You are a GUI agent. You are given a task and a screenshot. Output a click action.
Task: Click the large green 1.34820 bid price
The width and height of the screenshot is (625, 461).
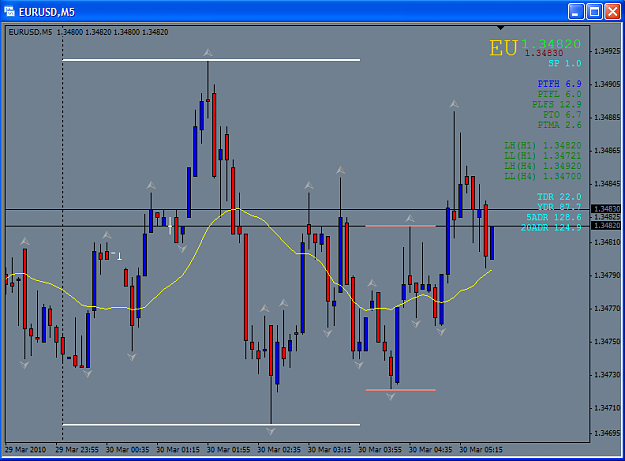pyautogui.click(x=551, y=43)
